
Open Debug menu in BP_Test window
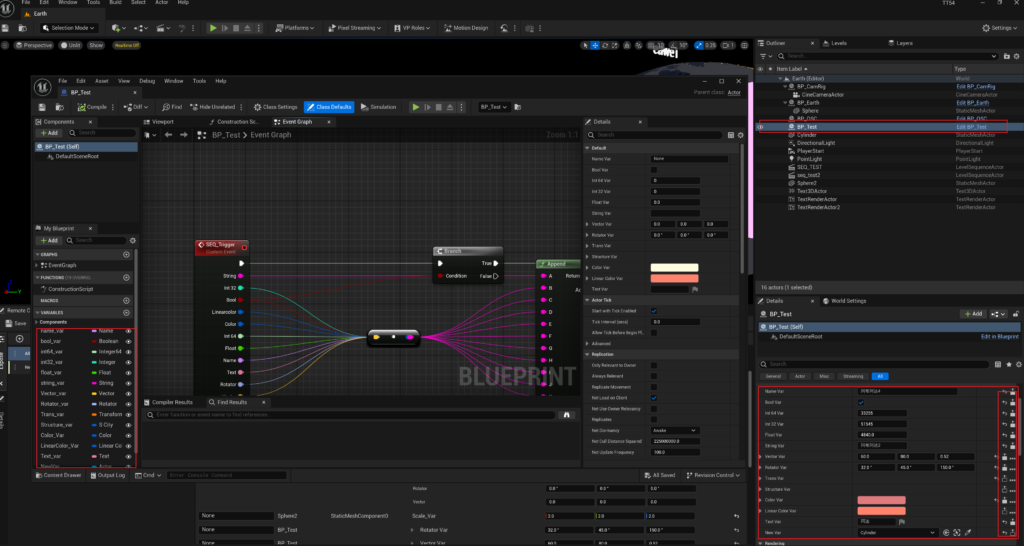click(147, 81)
